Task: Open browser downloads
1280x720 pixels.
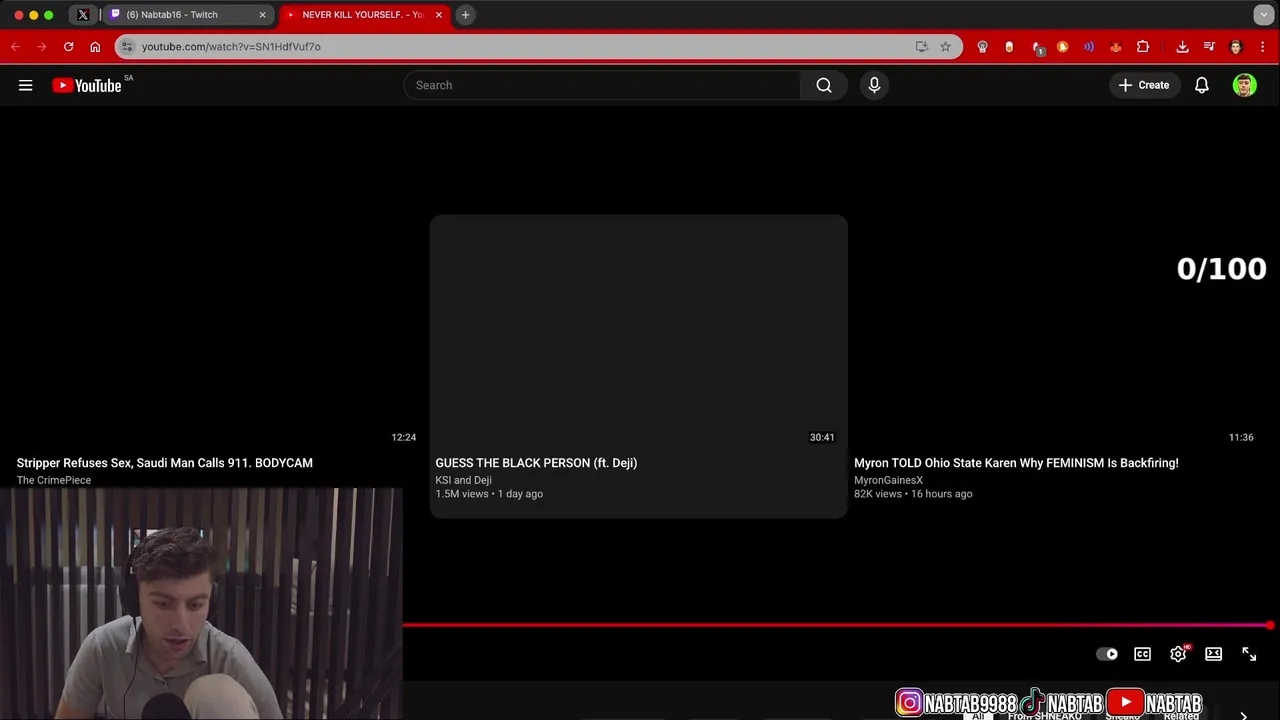Action: (1182, 47)
